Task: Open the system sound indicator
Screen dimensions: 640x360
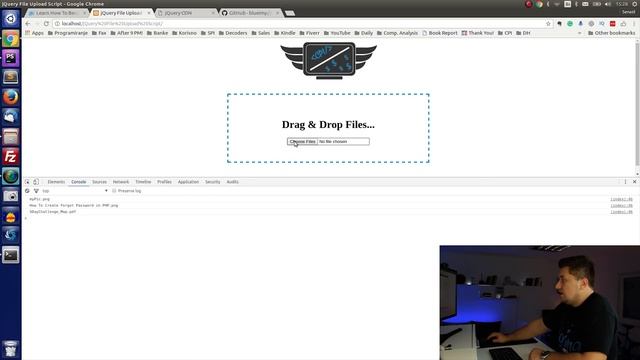Action: [608, 4]
